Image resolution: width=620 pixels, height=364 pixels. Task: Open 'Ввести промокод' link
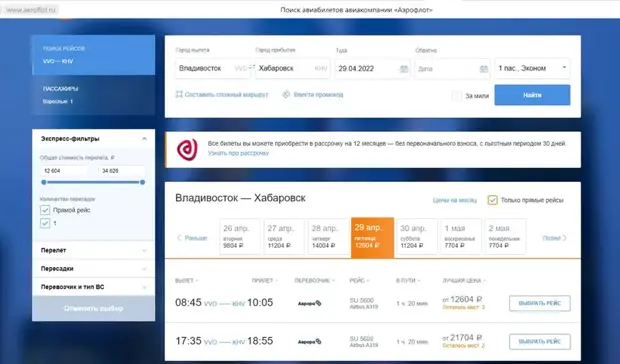(318, 95)
